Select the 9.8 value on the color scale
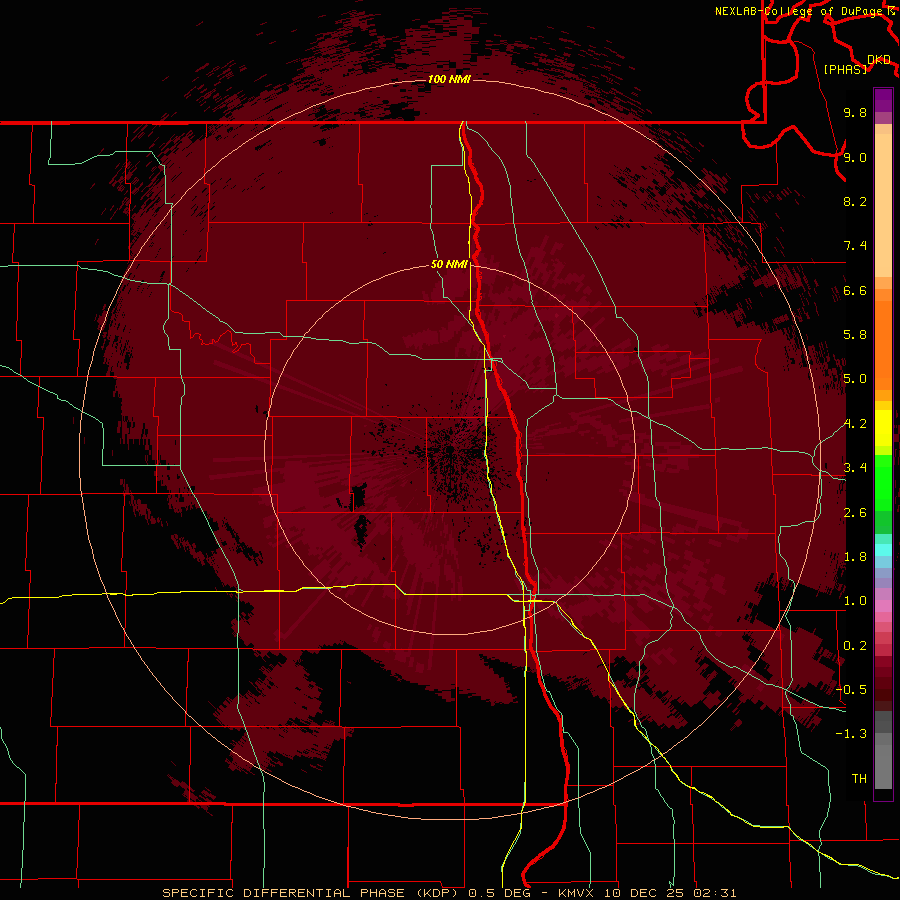 [855, 112]
